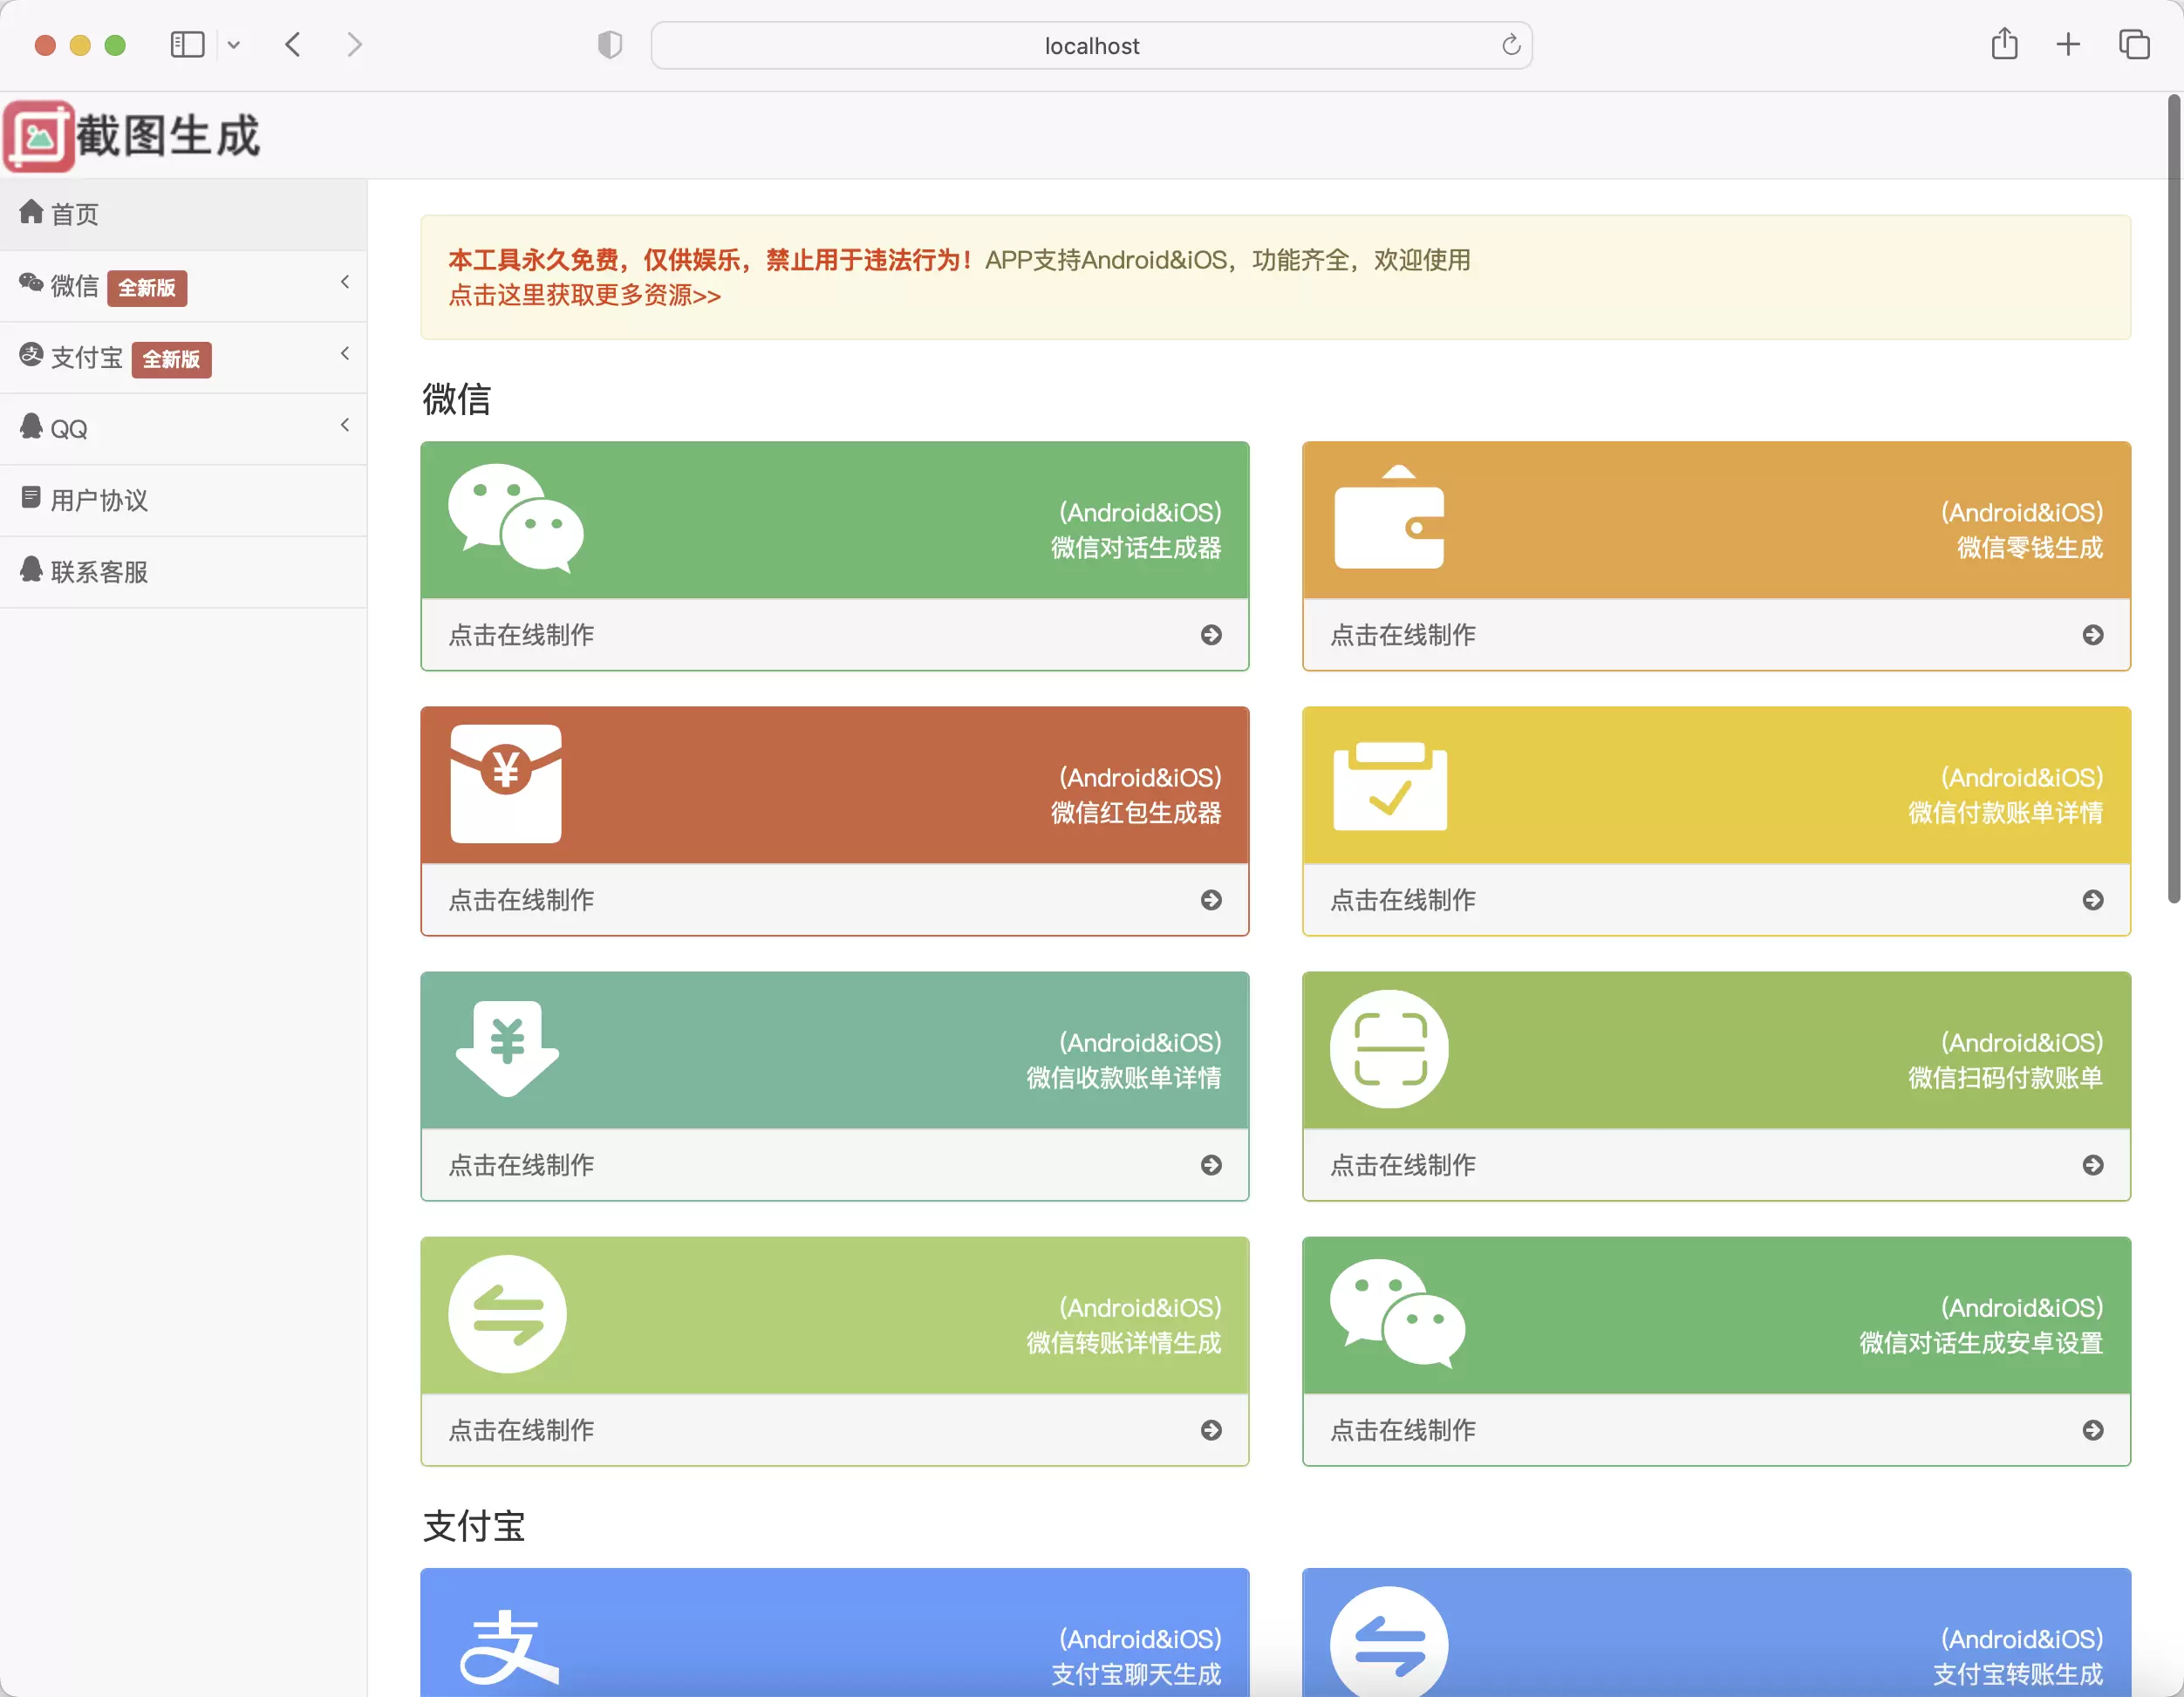Click the arrow icon in 微信收款账单详情 card footer
This screenshot has width=2184, height=1697.
[x=1211, y=1165]
